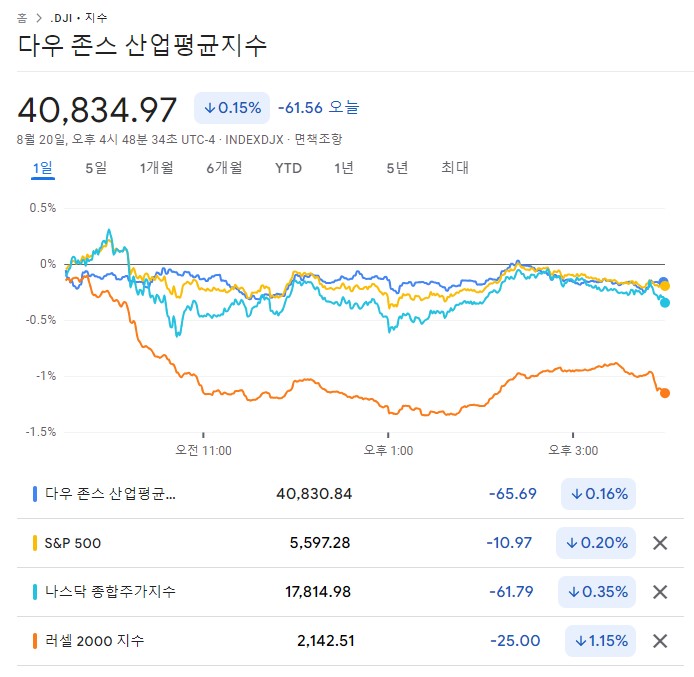Click the blue 다우 존스 산업평균 color marker

pyautogui.click(x=35, y=494)
